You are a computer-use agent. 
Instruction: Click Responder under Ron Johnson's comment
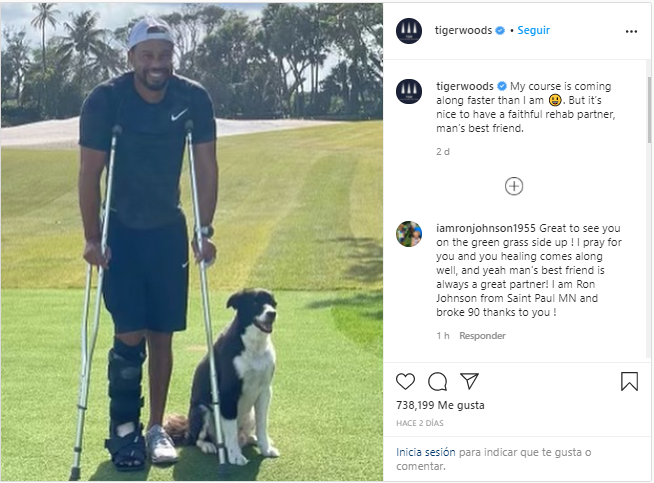[x=482, y=336]
